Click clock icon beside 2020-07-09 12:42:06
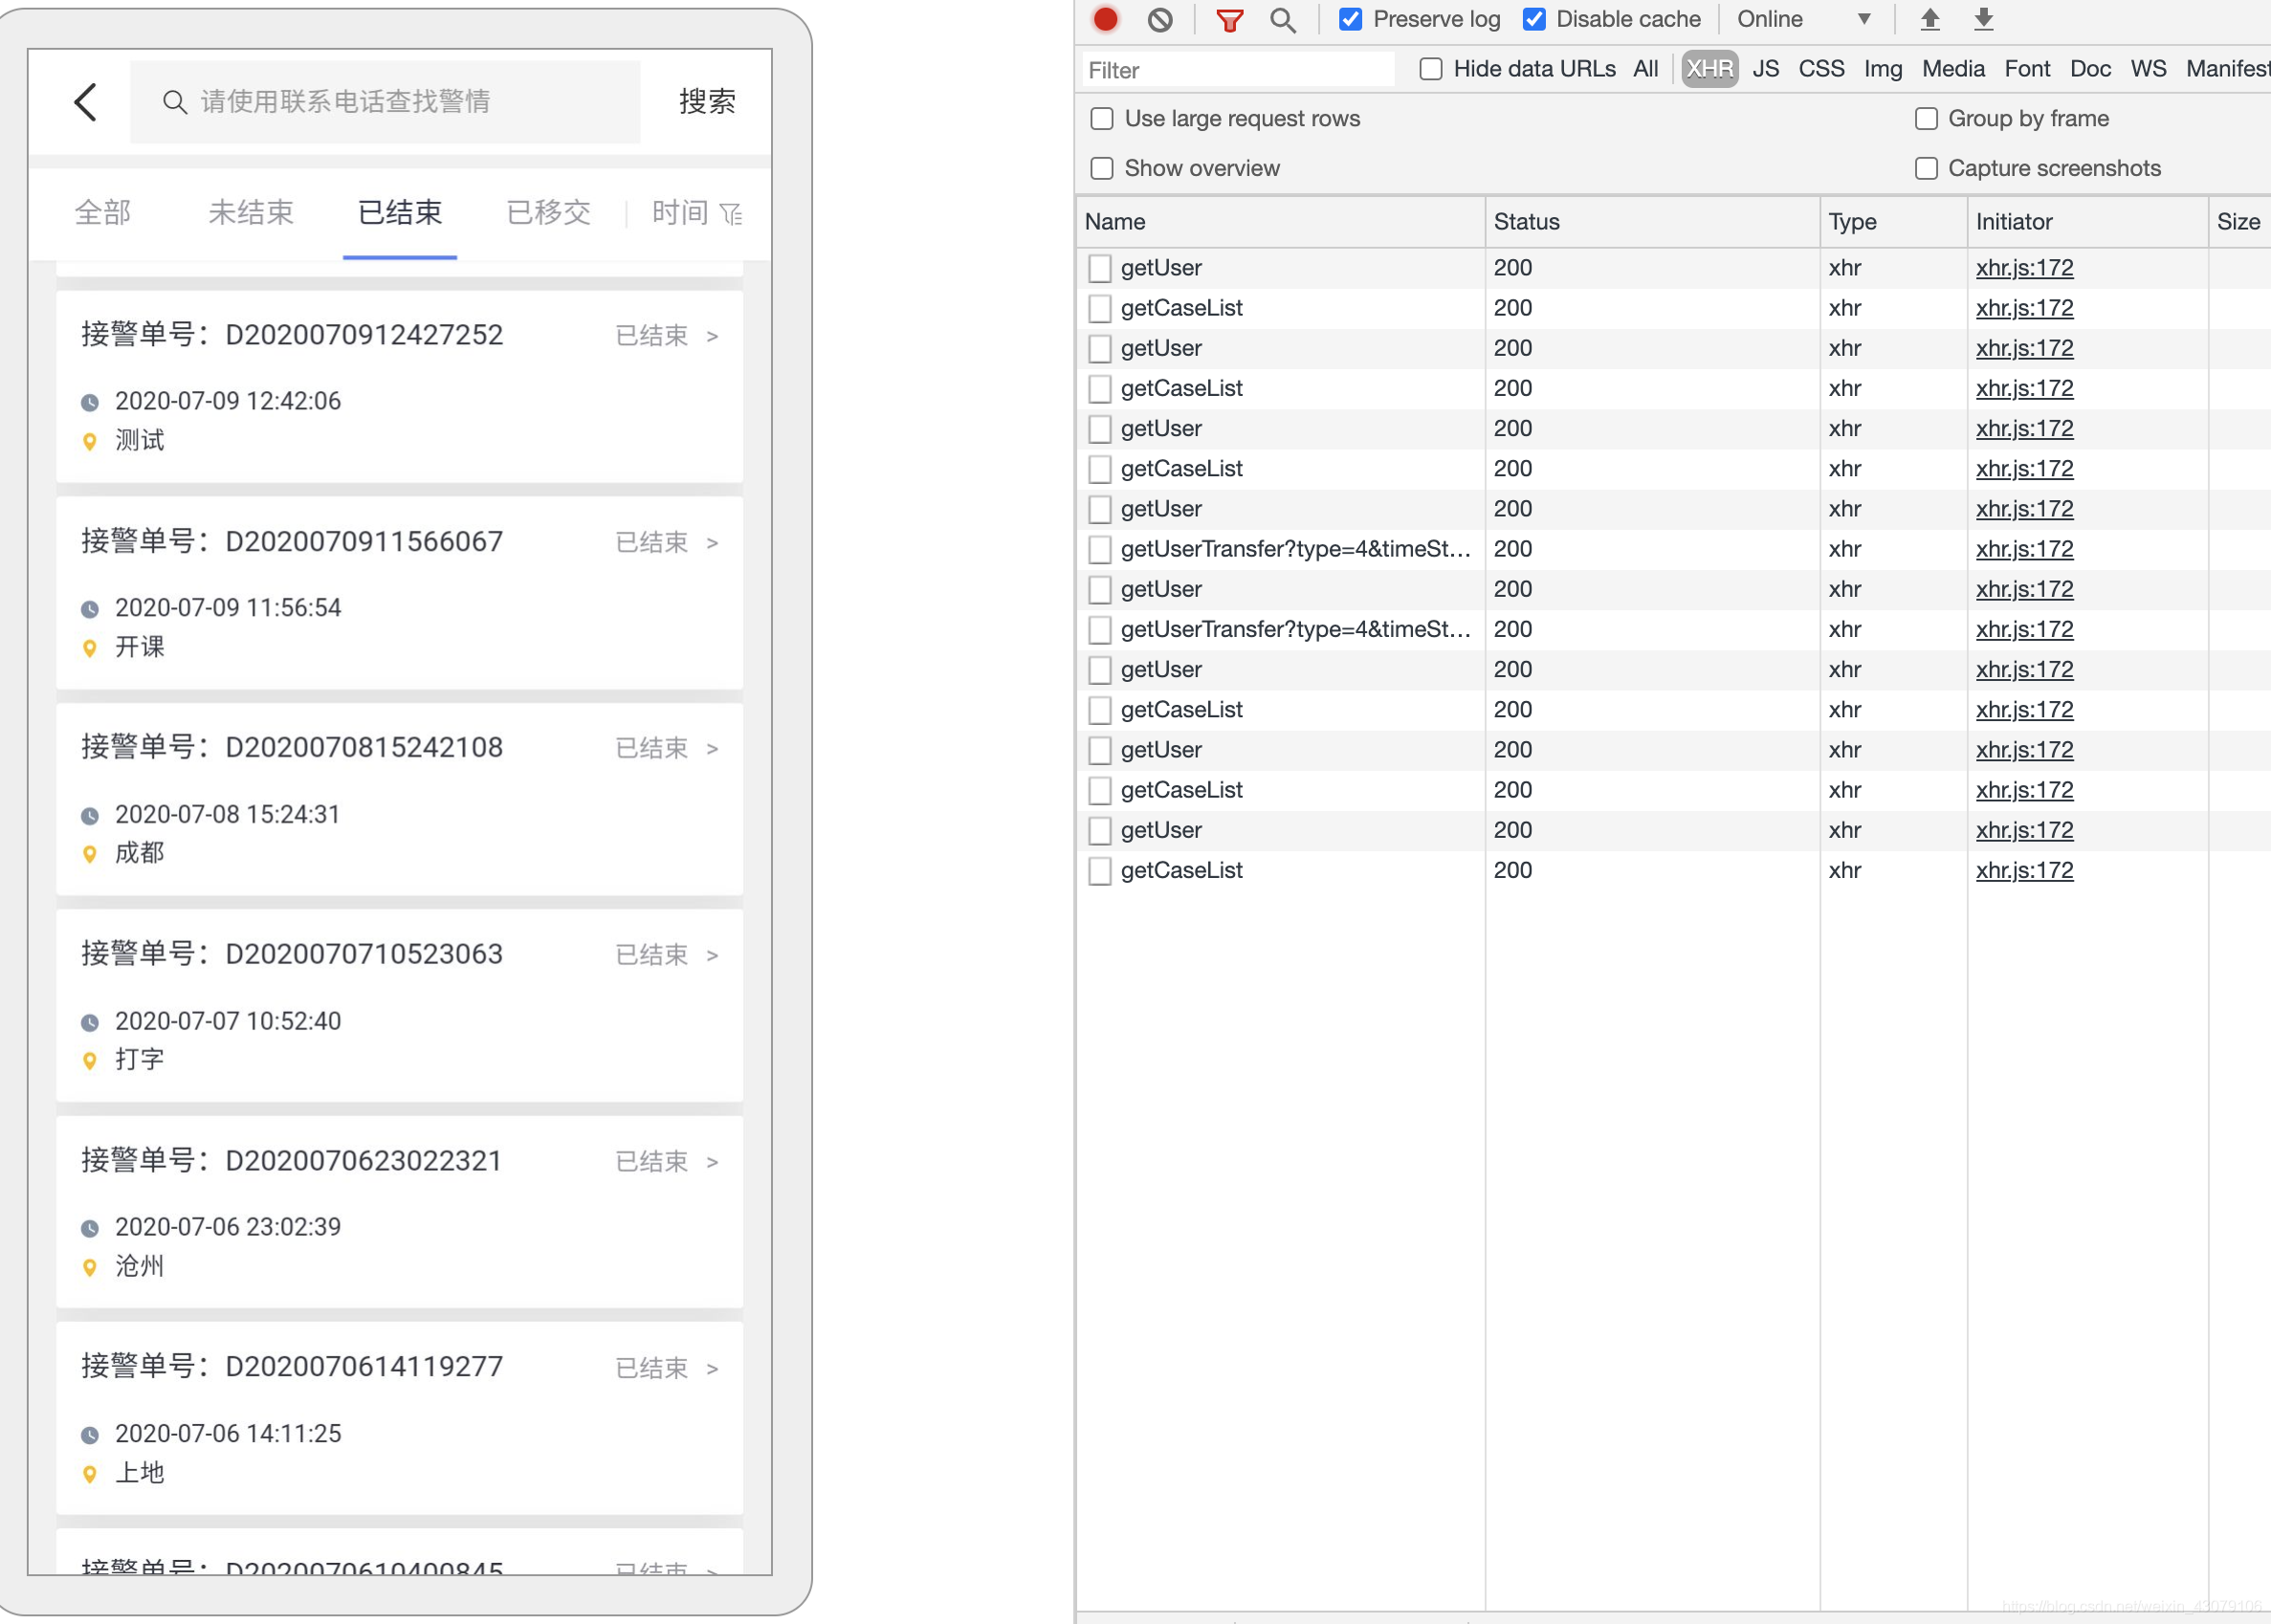This screenshot has height=1624, width=2271. (x=90, y=403)
